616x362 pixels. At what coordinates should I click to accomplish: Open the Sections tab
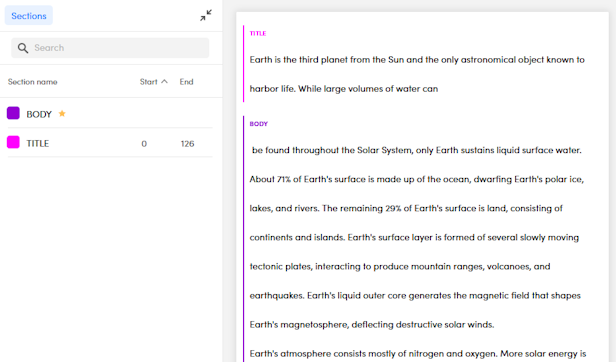coord(29,16)
